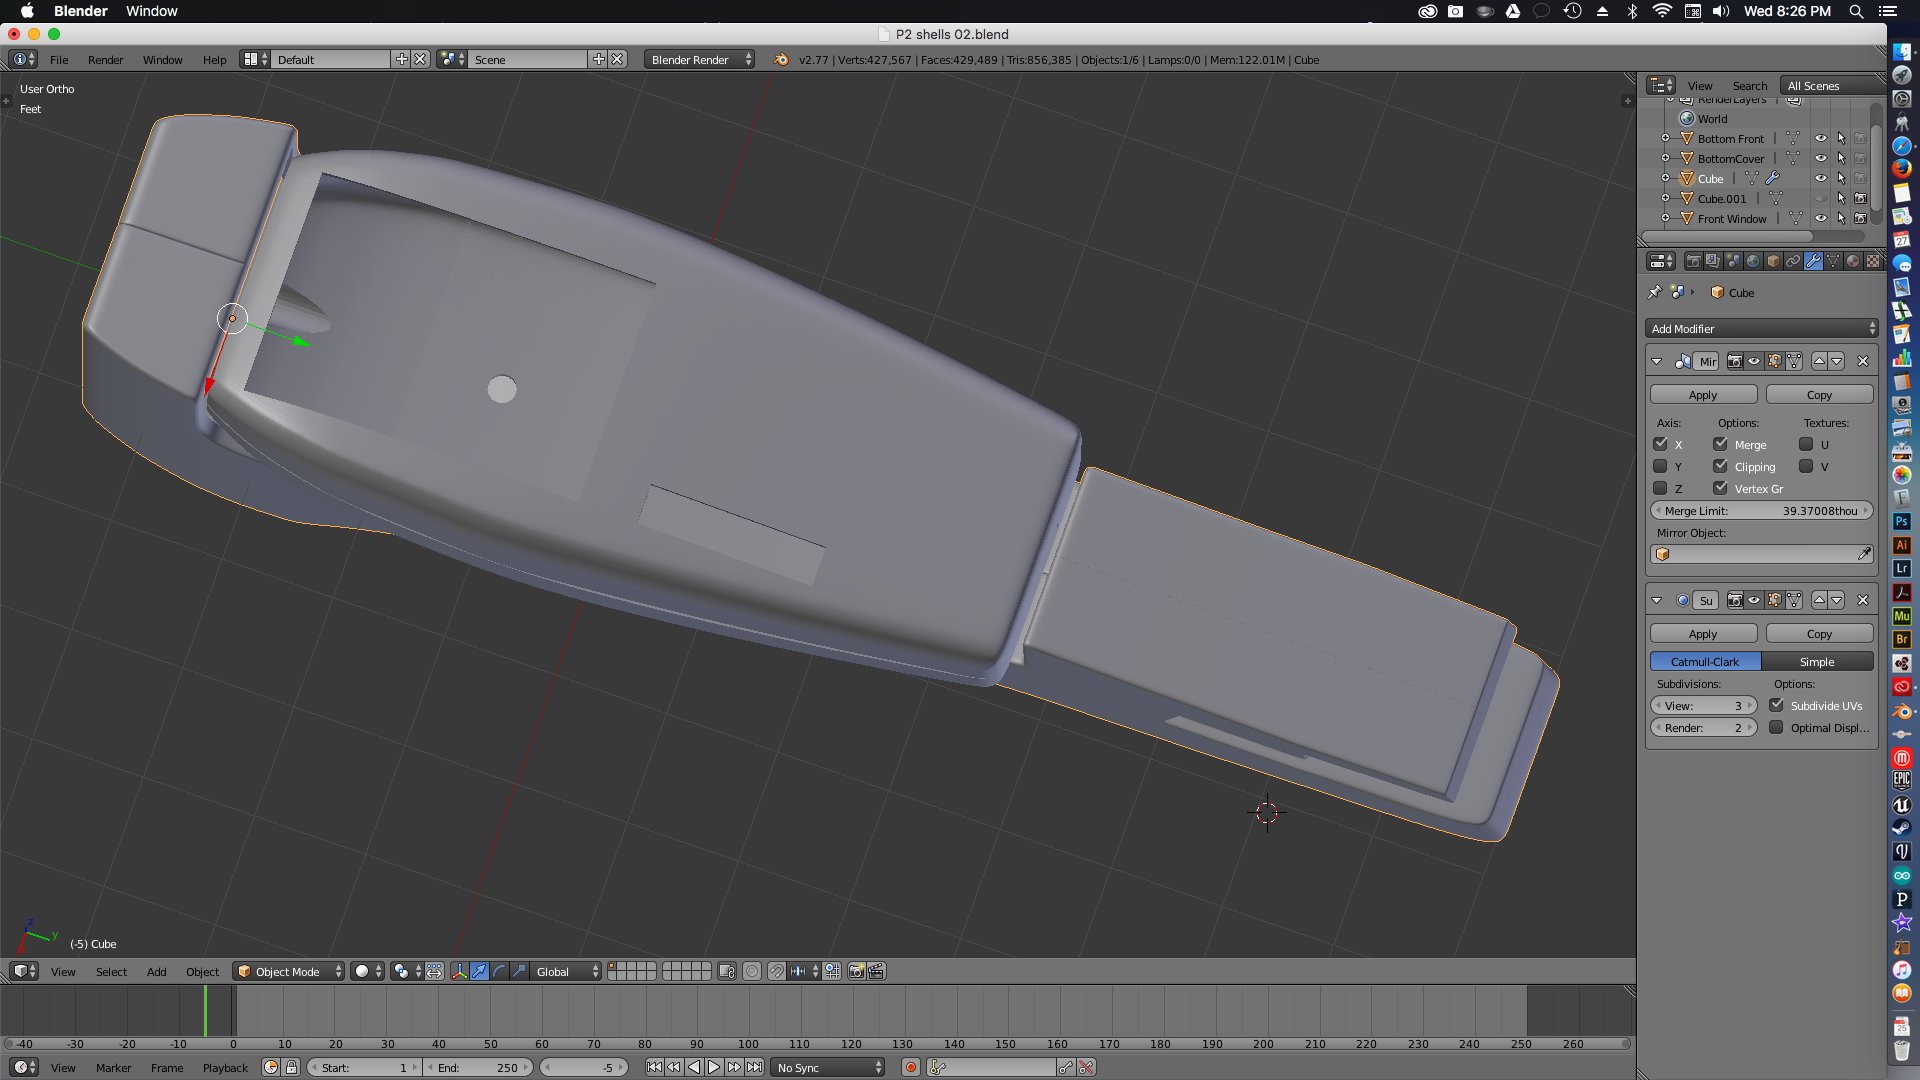The image size is (1920, 1080).
Task: Open the Object properties tab (orange cube)
Action: click(x=1773, y=261)
